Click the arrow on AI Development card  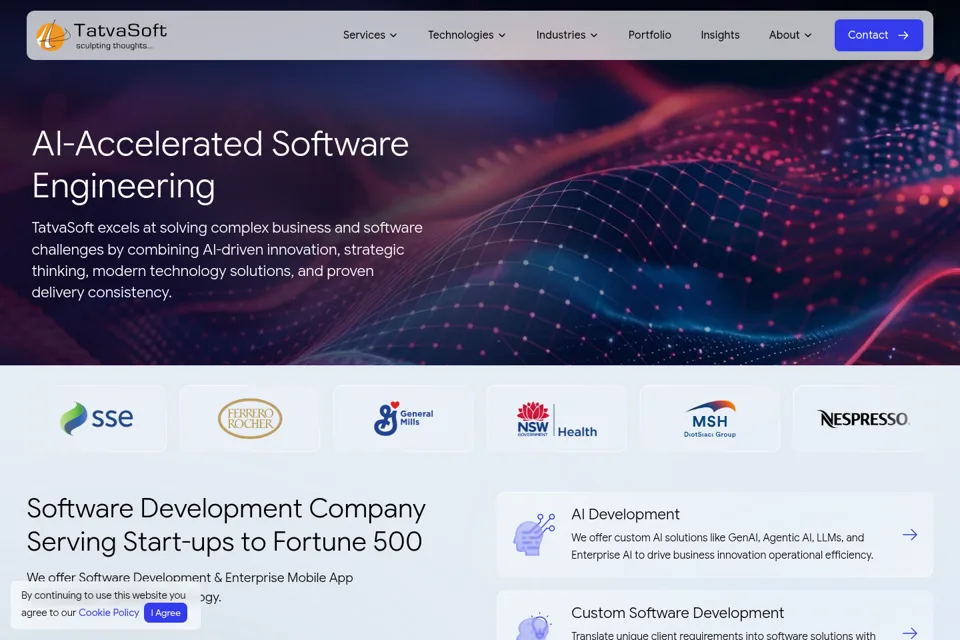coord(910,535)
